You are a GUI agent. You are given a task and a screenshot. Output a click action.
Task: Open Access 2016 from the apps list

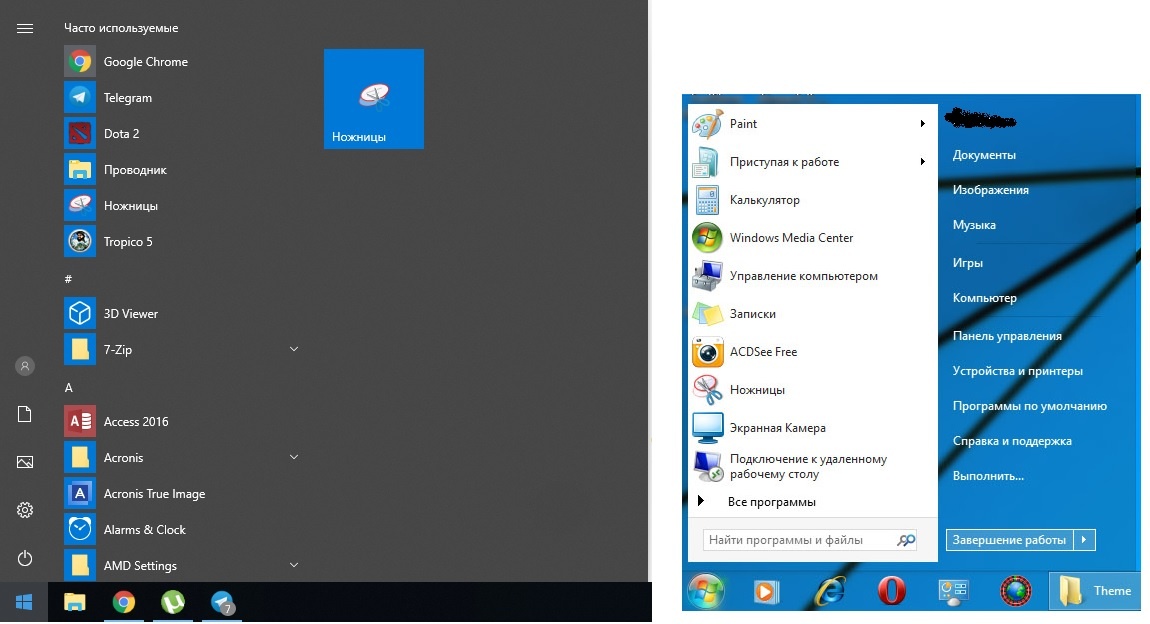coord(135,421)
